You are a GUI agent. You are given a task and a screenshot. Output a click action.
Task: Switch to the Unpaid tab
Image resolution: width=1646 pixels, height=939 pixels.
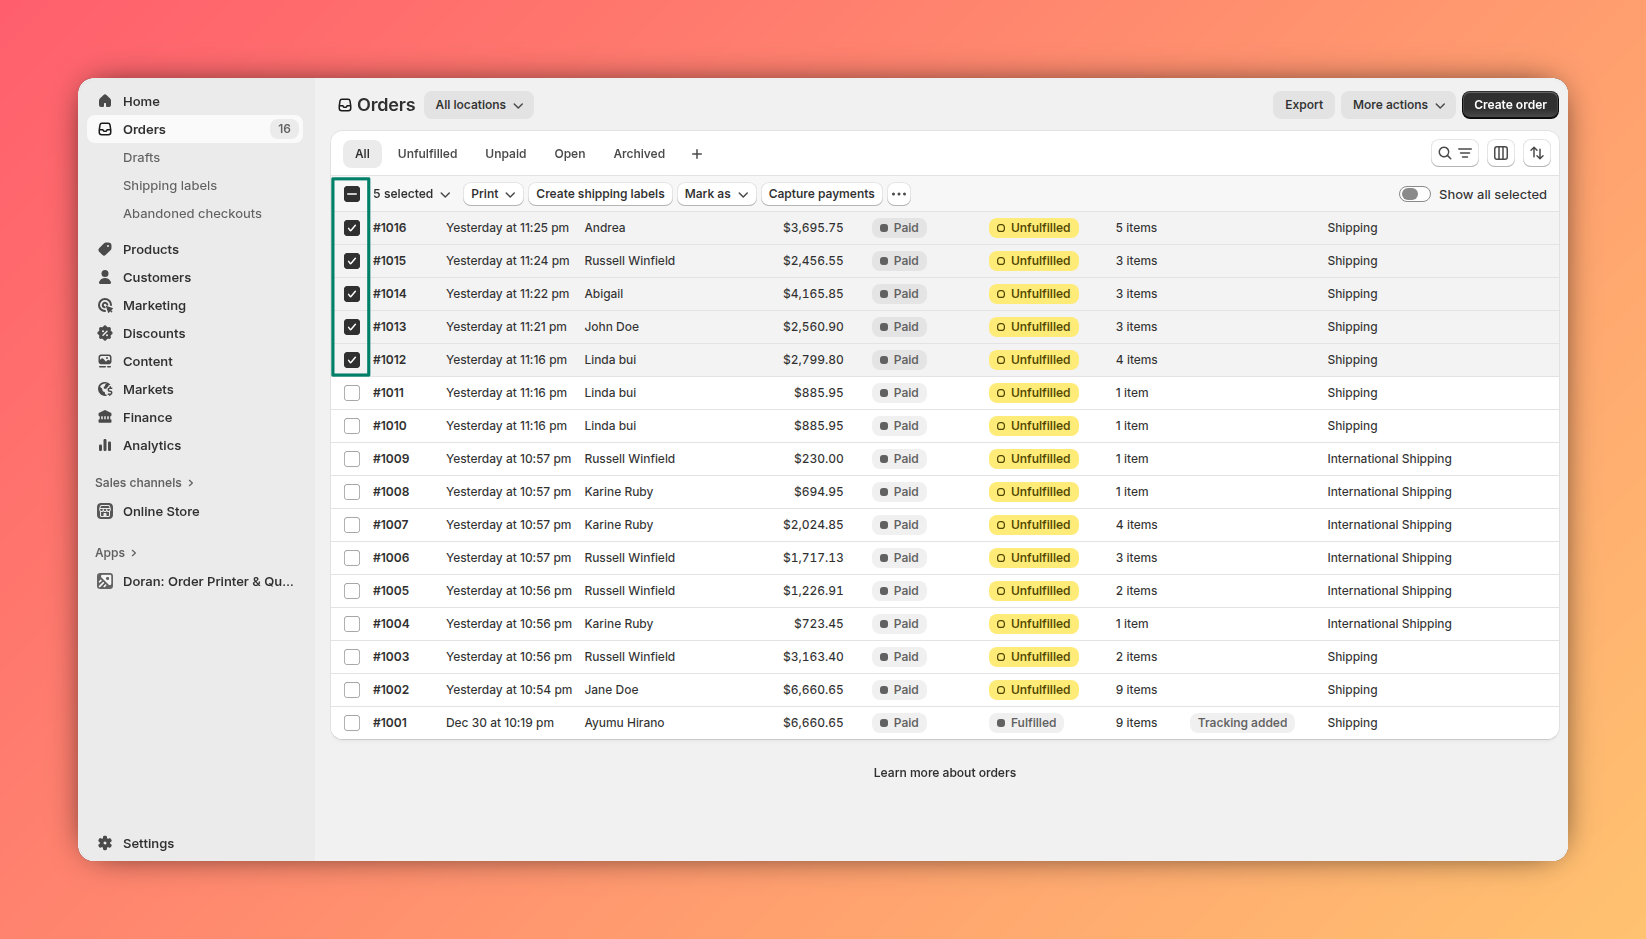[x=506, y=154]
